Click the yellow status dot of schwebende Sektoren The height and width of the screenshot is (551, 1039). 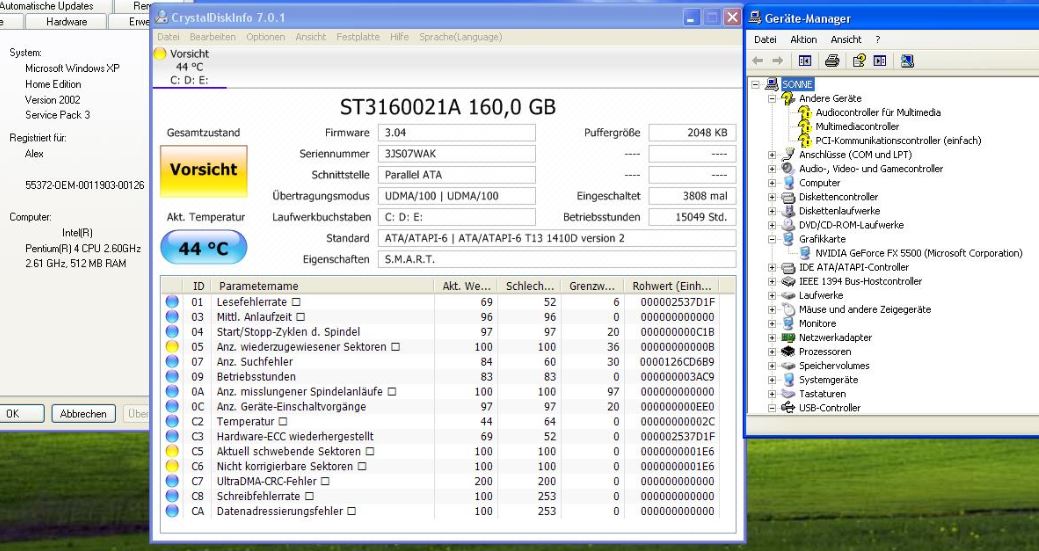[172, 451]
